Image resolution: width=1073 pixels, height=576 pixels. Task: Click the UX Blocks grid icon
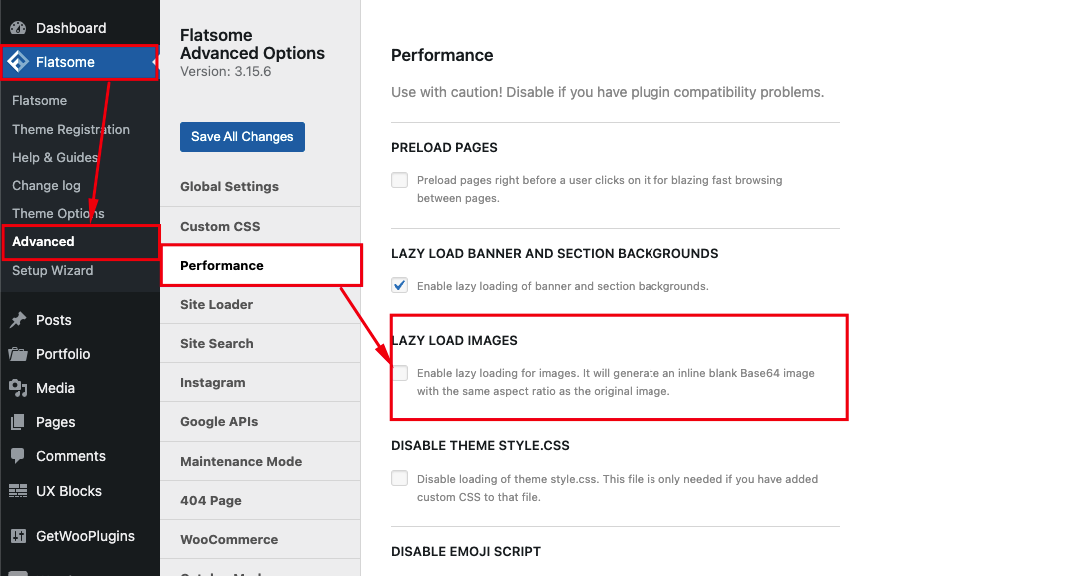pos(18,490)
